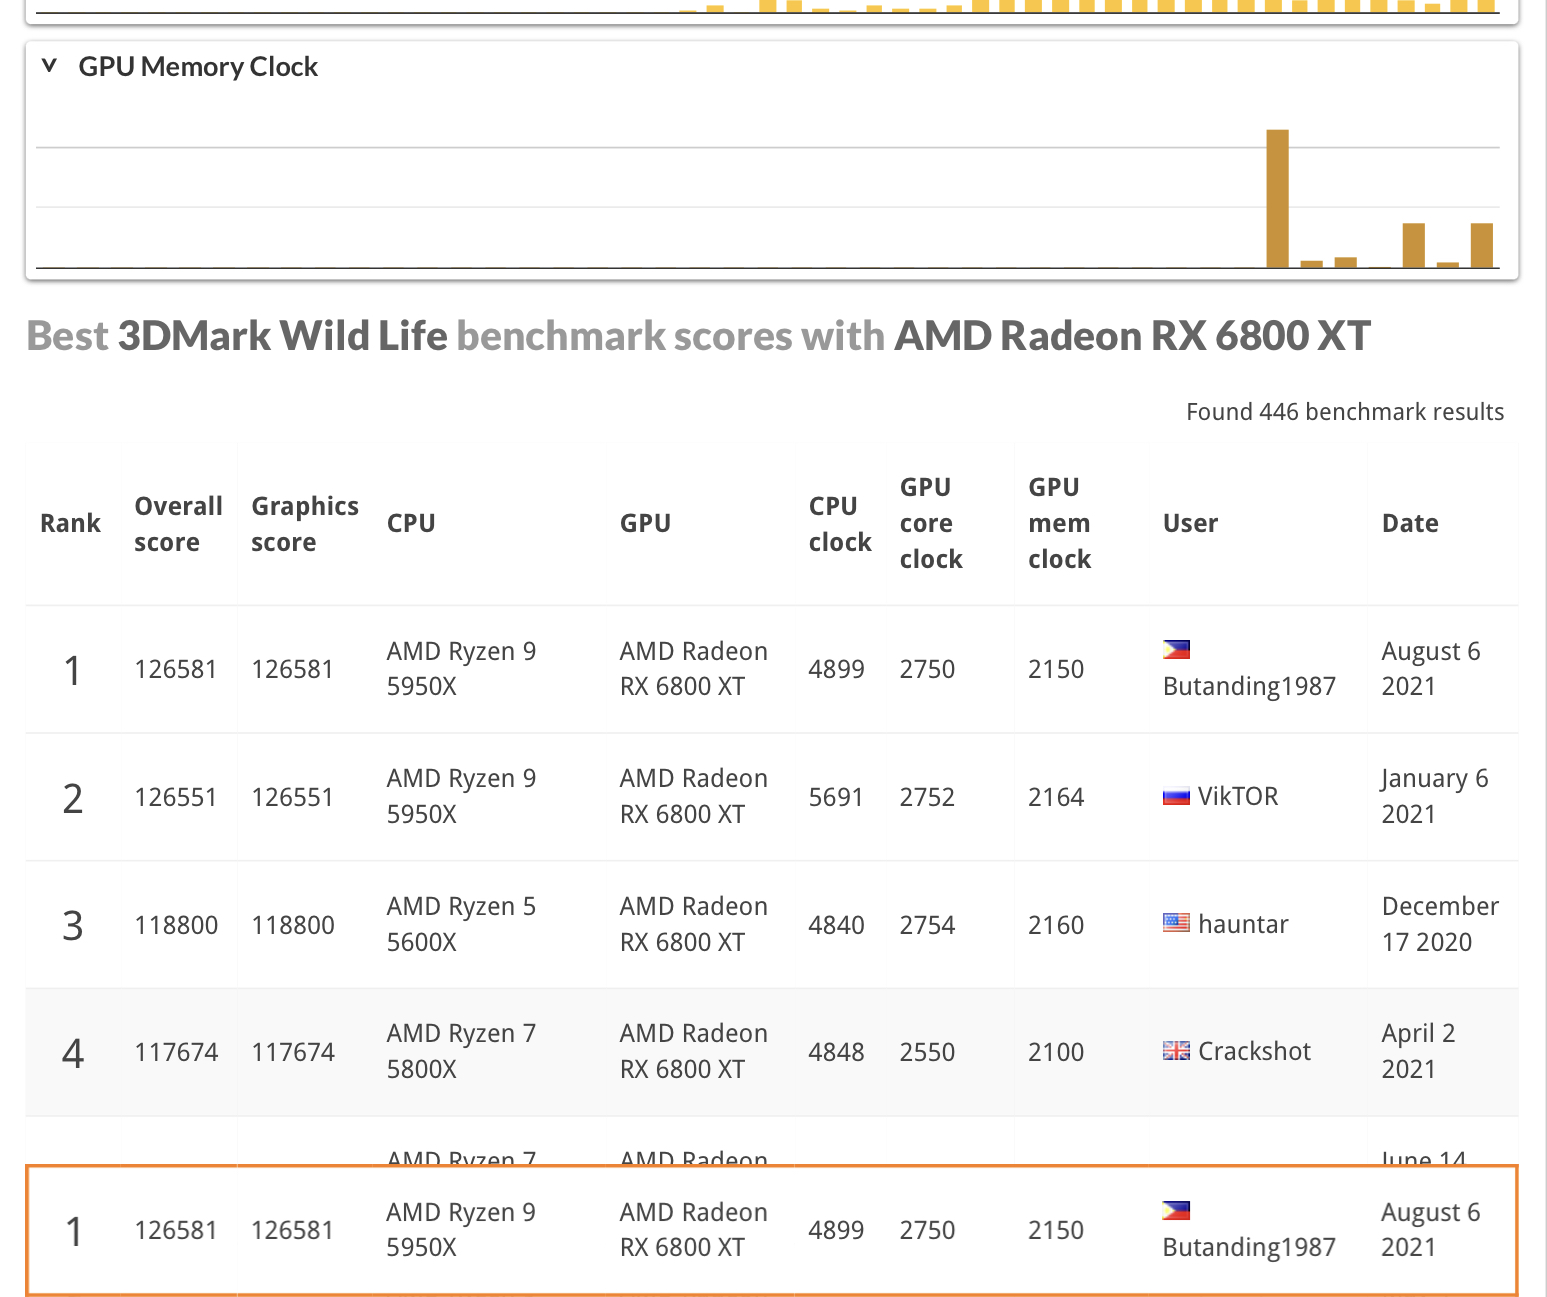Click rank number 2 in the table

72,798
